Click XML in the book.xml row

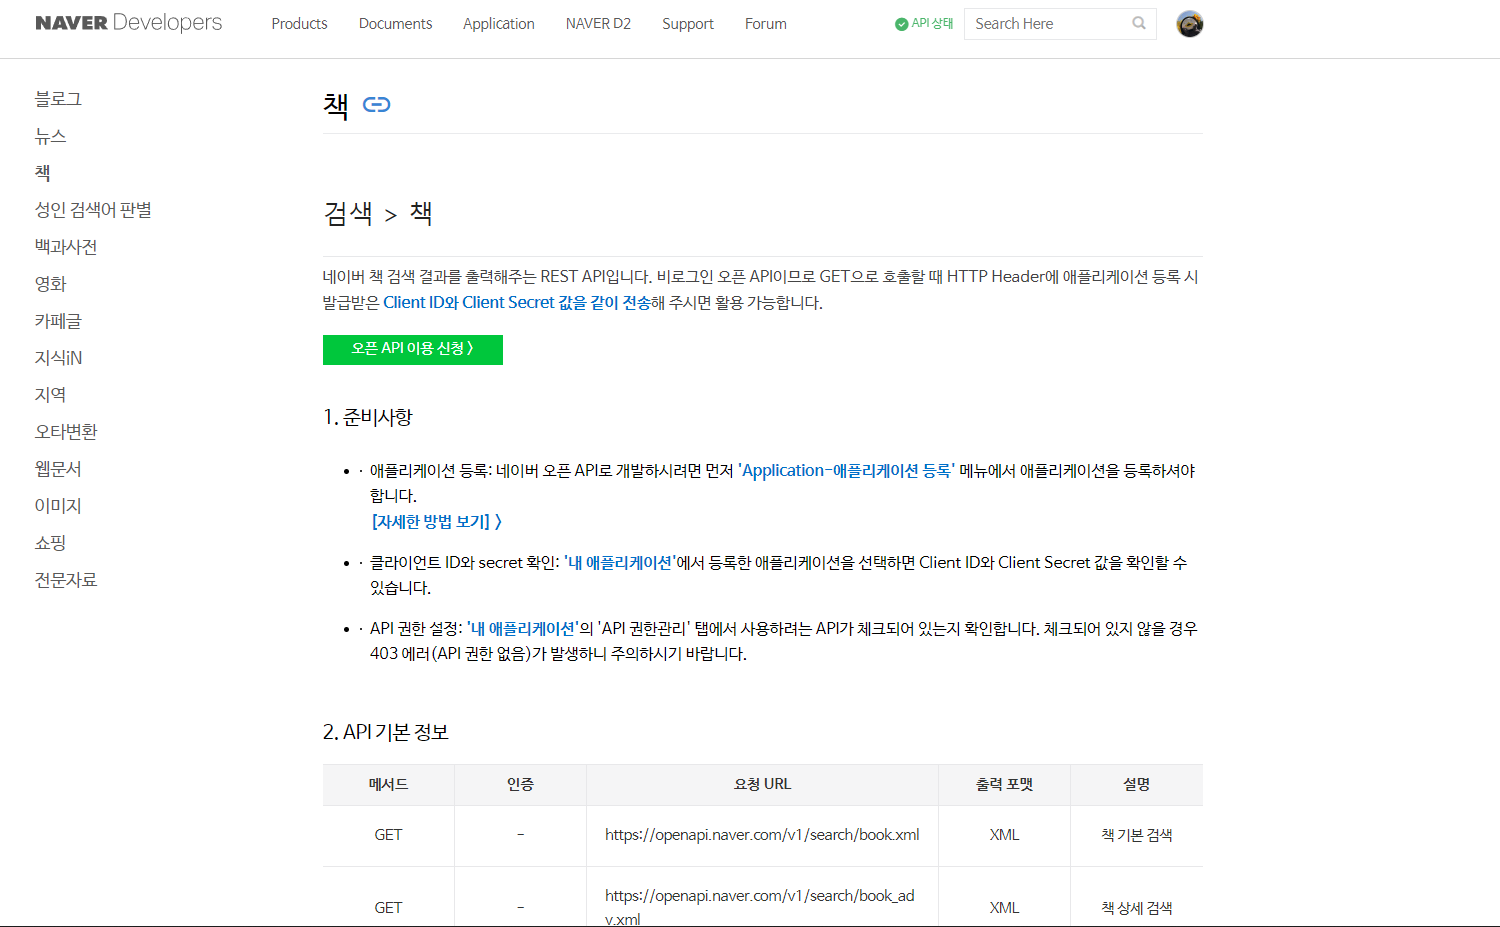pos(1004,835)
